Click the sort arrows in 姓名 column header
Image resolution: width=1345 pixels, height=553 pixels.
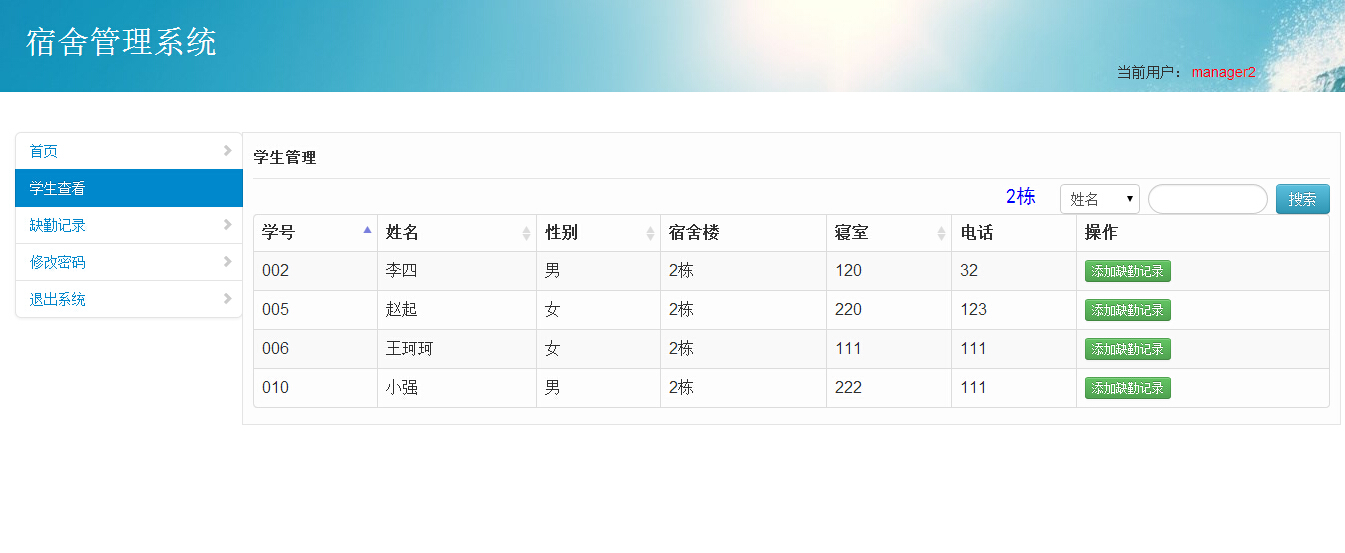[526, 233]
